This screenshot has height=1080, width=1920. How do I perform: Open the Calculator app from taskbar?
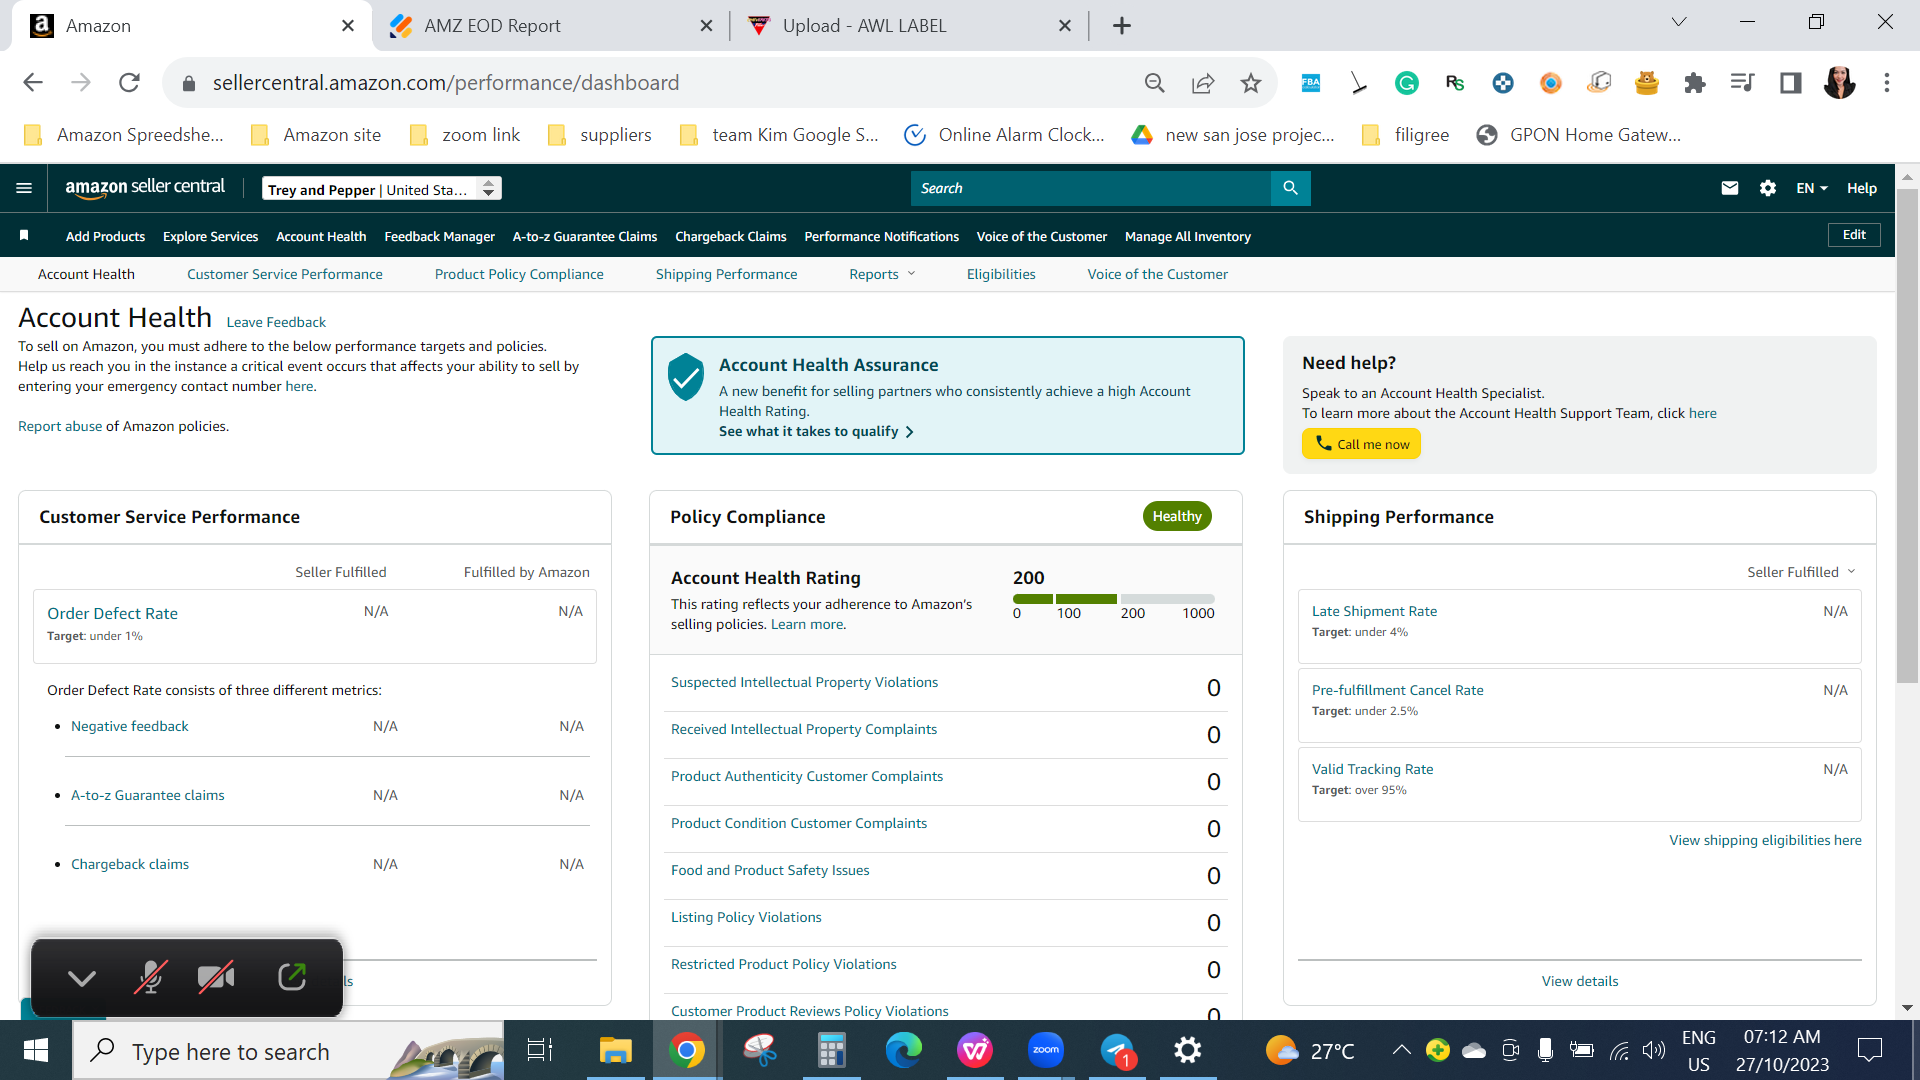[x=831, y=1051]
